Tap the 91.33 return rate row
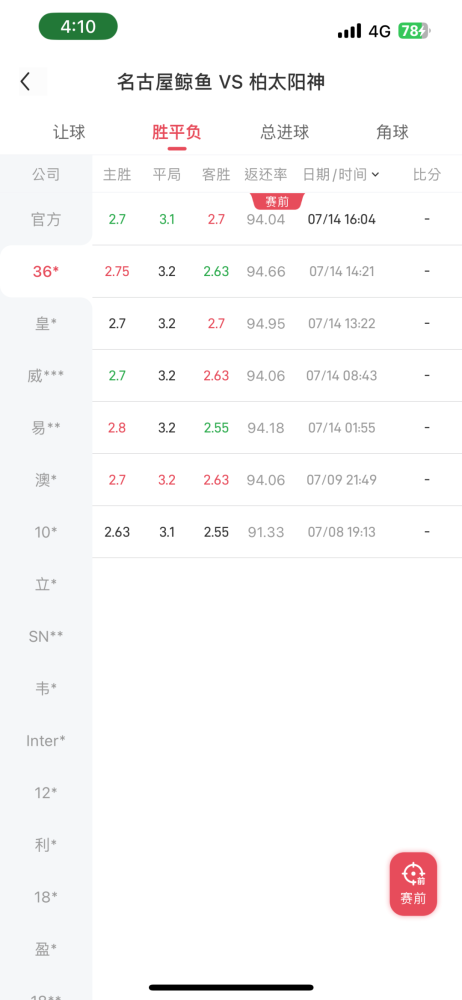Viewport: 462px width, 1000px height. (x=277, y=532)
